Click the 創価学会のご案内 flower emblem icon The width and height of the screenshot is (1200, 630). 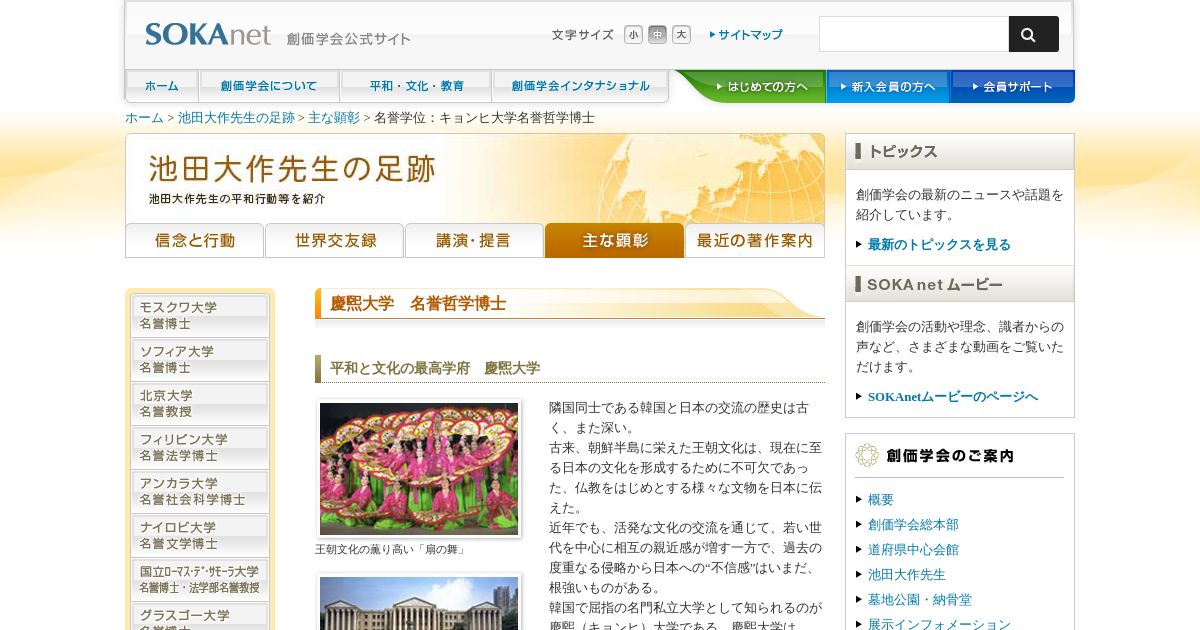tap(867, 456)
